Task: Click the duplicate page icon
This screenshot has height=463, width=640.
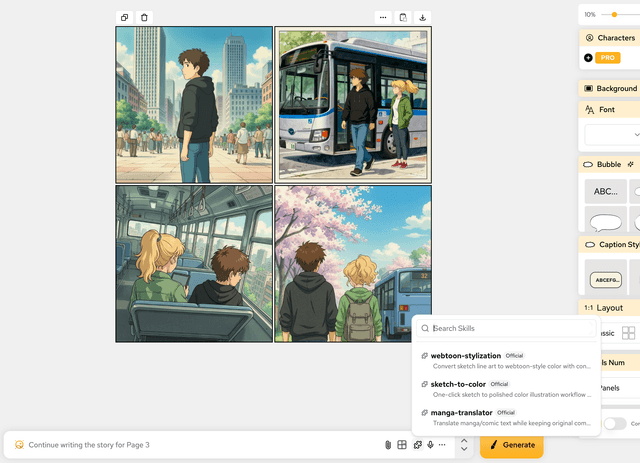Action: point(125,17)
